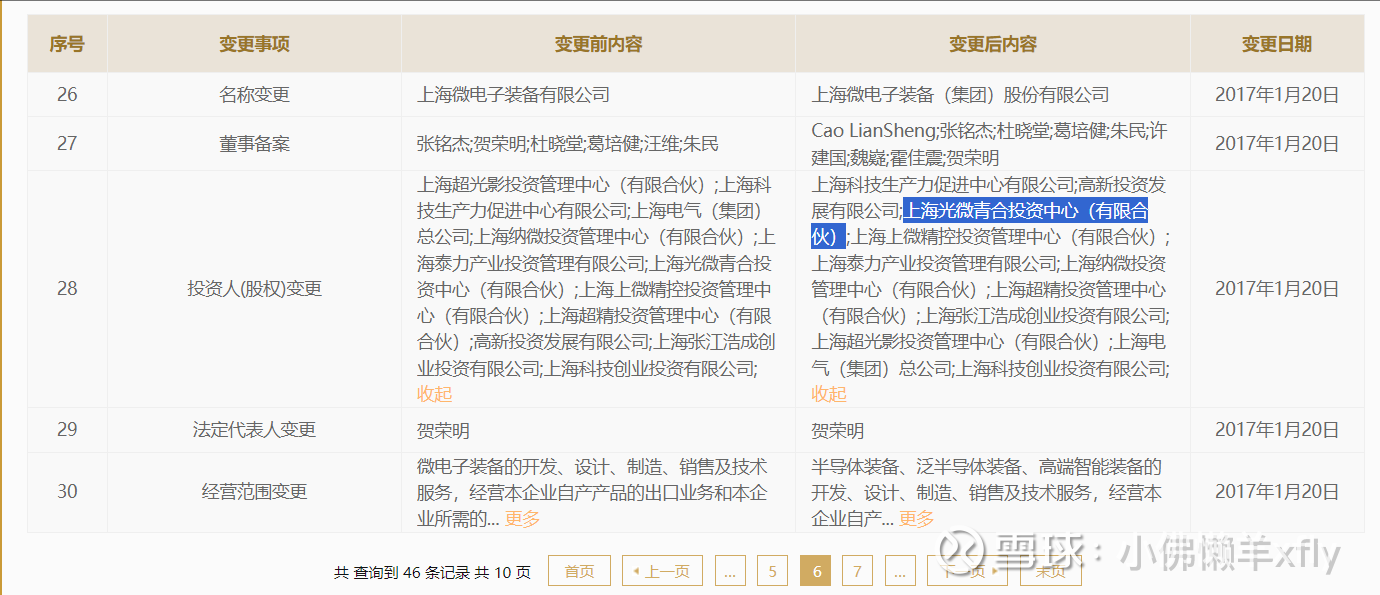Screen dimensions: 1380x595
Task: Click the 变更日期 column header
Action: coord(1277,44)
